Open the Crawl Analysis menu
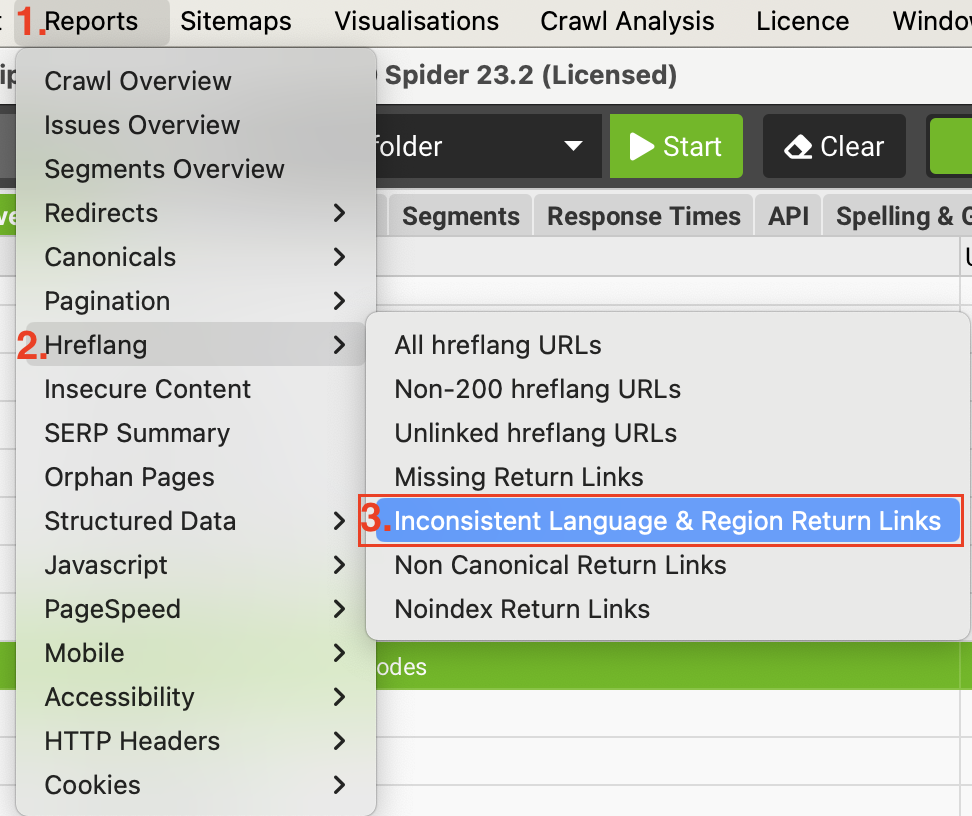 click(x=627, y=21)
